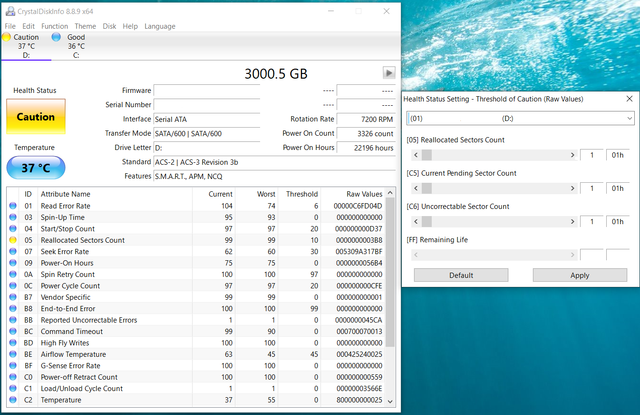Screen dimensions: 640x415
Task: Click the Serial Number field
Action: tap(207, 105)
